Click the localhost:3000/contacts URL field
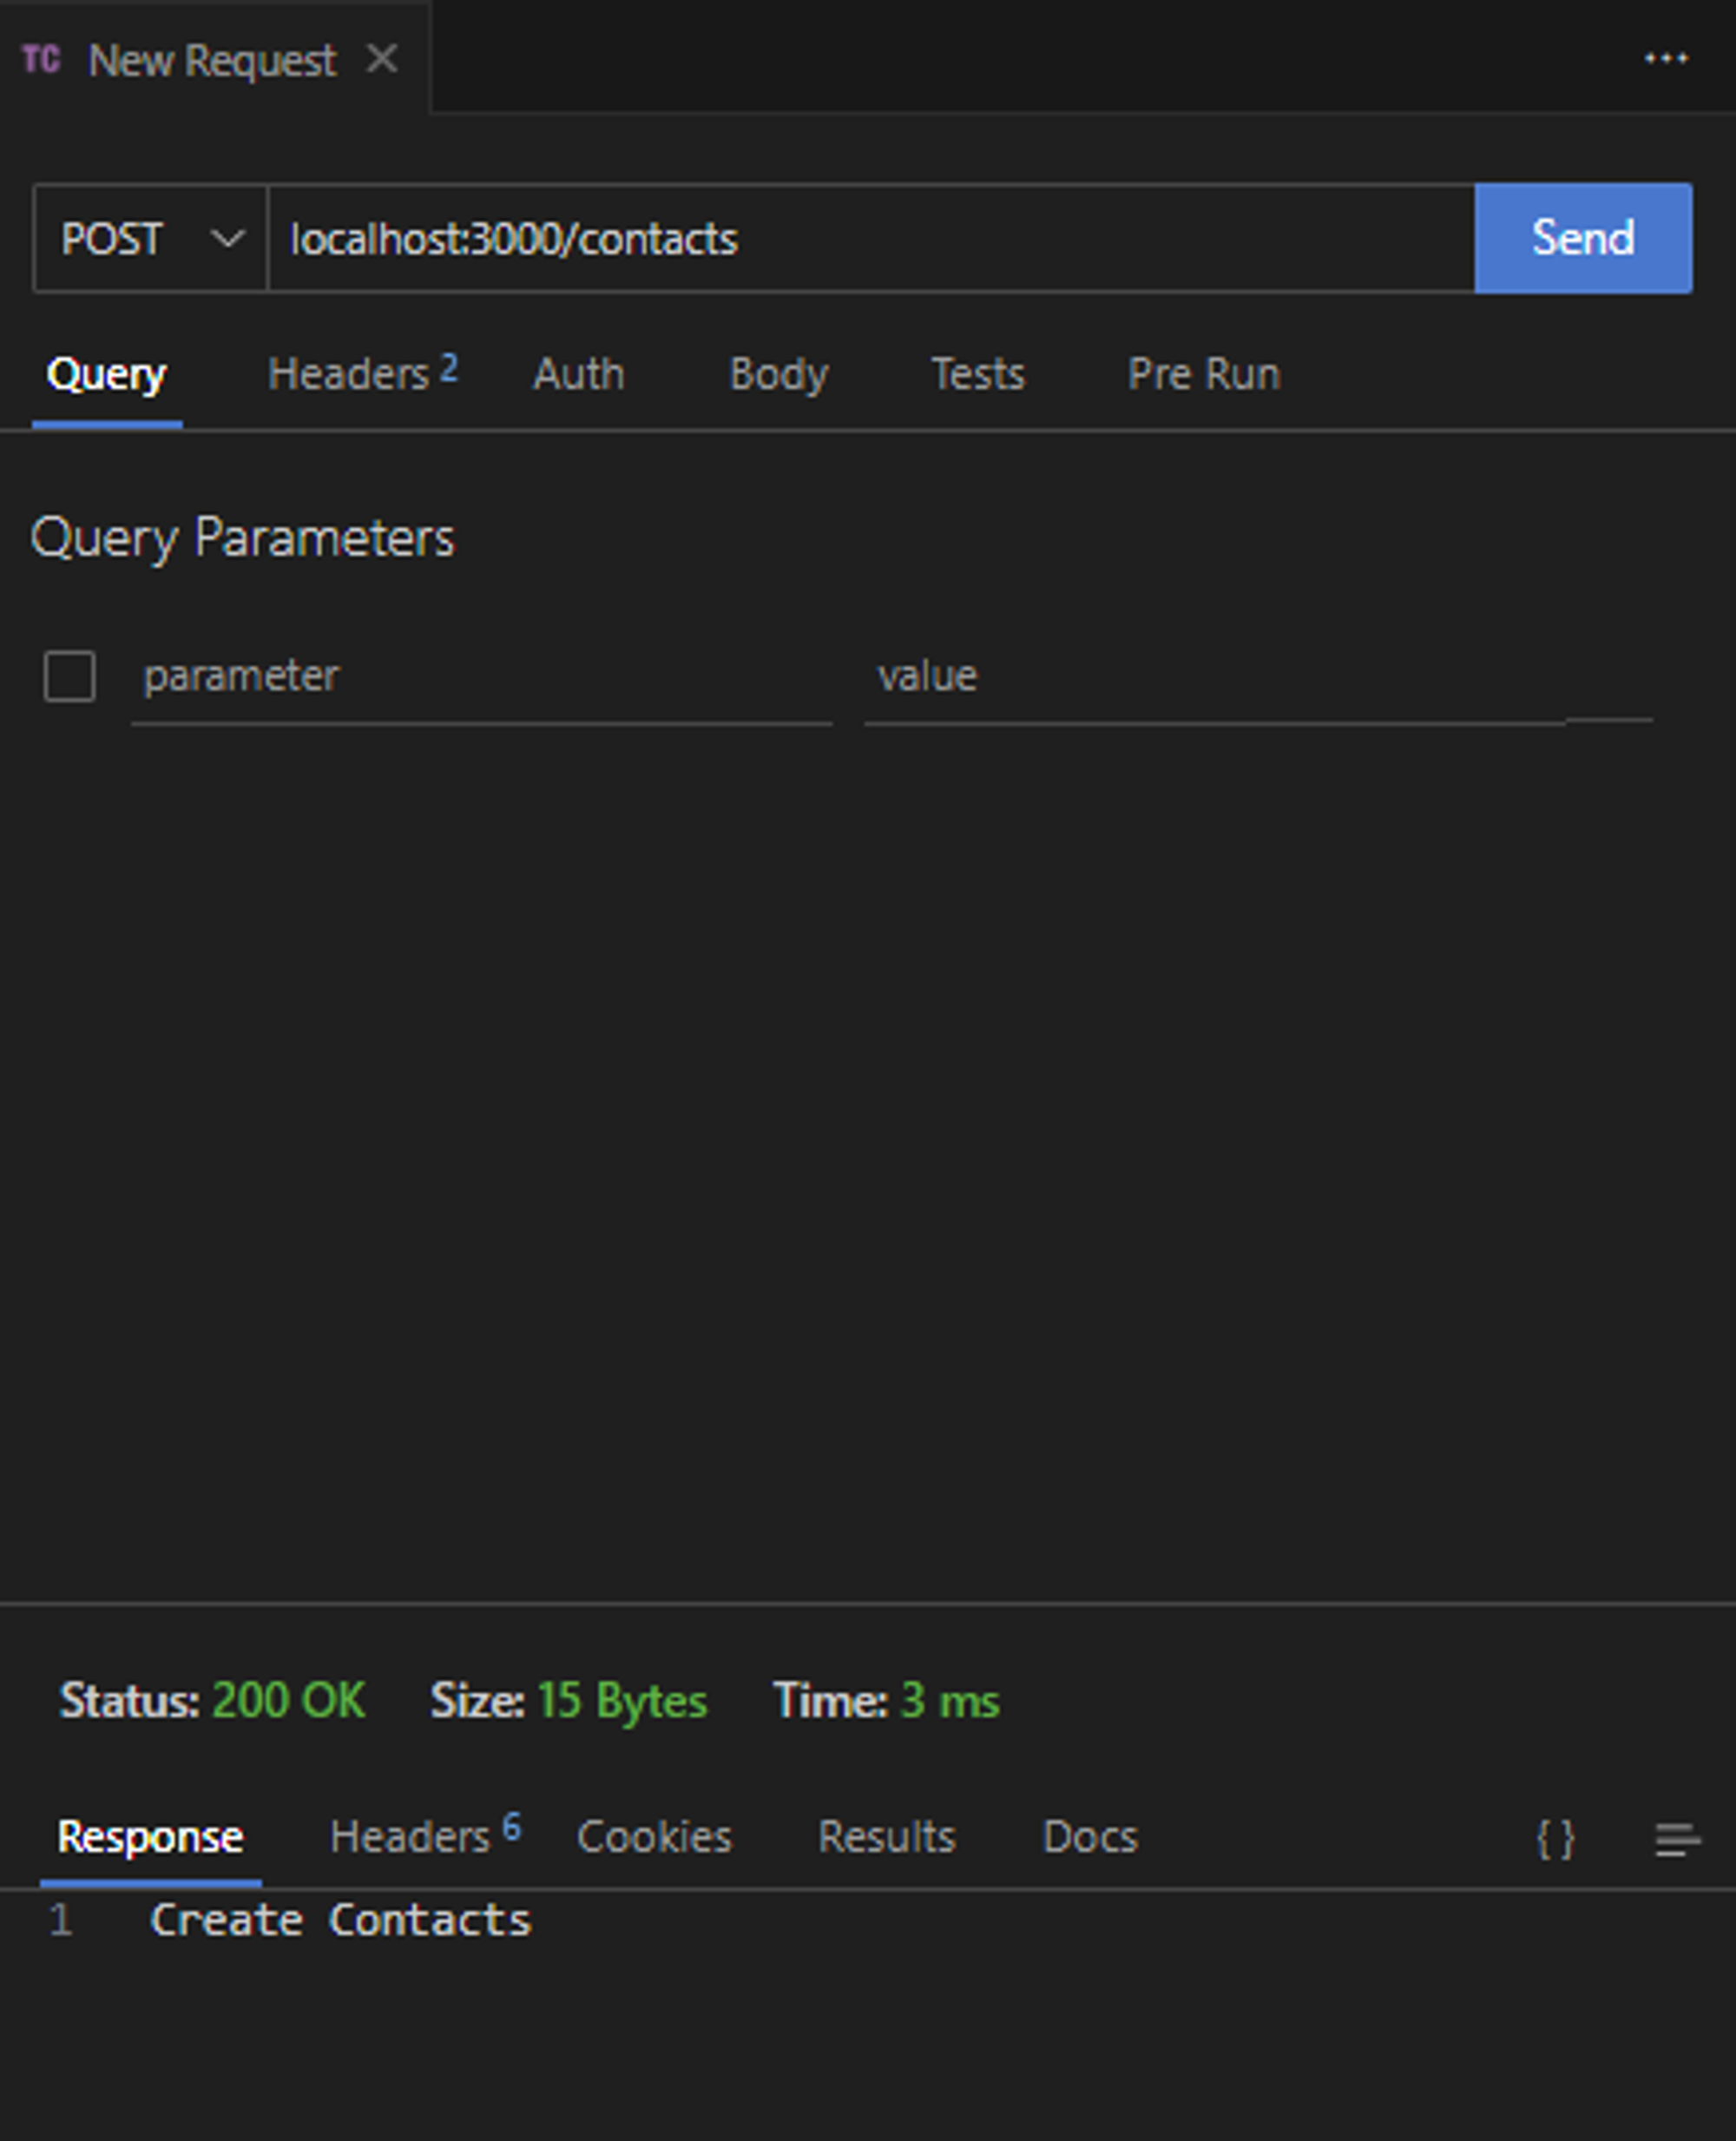Viewport: 1736px width, 2141px height. pyautogui.click(x=871, y=239)
